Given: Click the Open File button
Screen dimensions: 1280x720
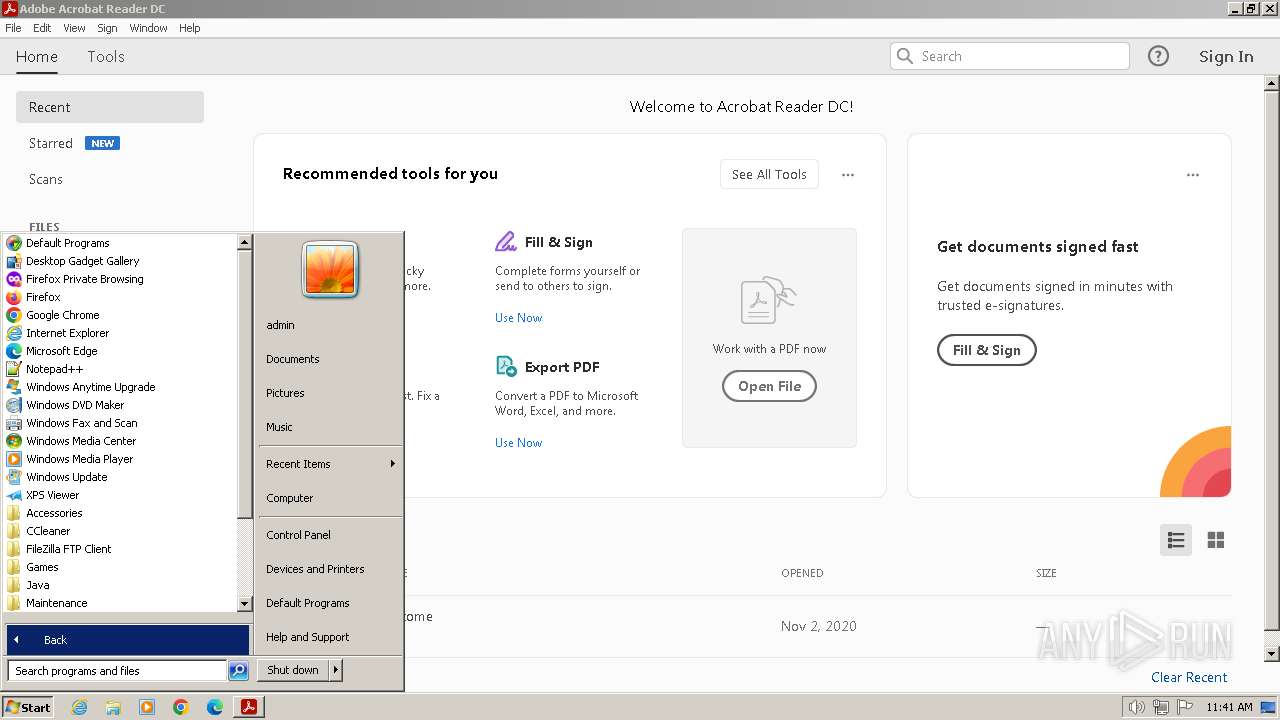Looking at the screenshot, I should point(769,386).
